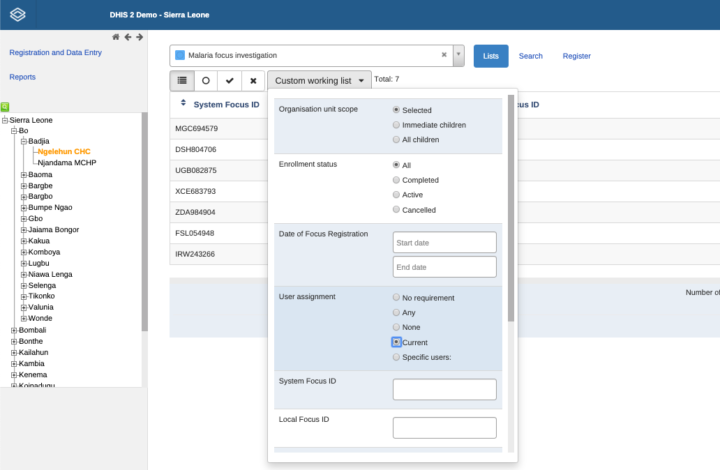Click DHIS 2 Demo - Sierra Leone title
This screenshot has width=720, height=470.
pyautogui.click(x=159, y=15)
